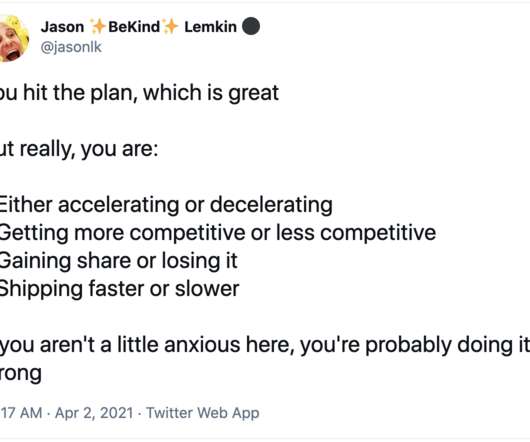
Task: Click the Apr 2, 2021 date link
Action: pyautogui.click(x=94, y=413)
